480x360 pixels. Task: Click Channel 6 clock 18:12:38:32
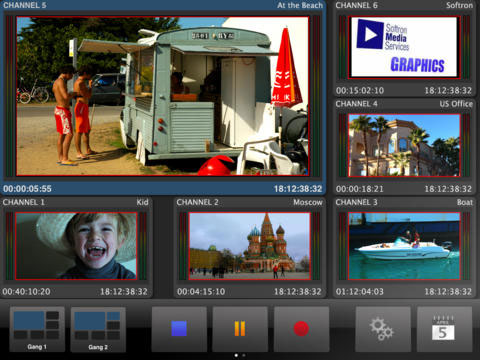448,90
